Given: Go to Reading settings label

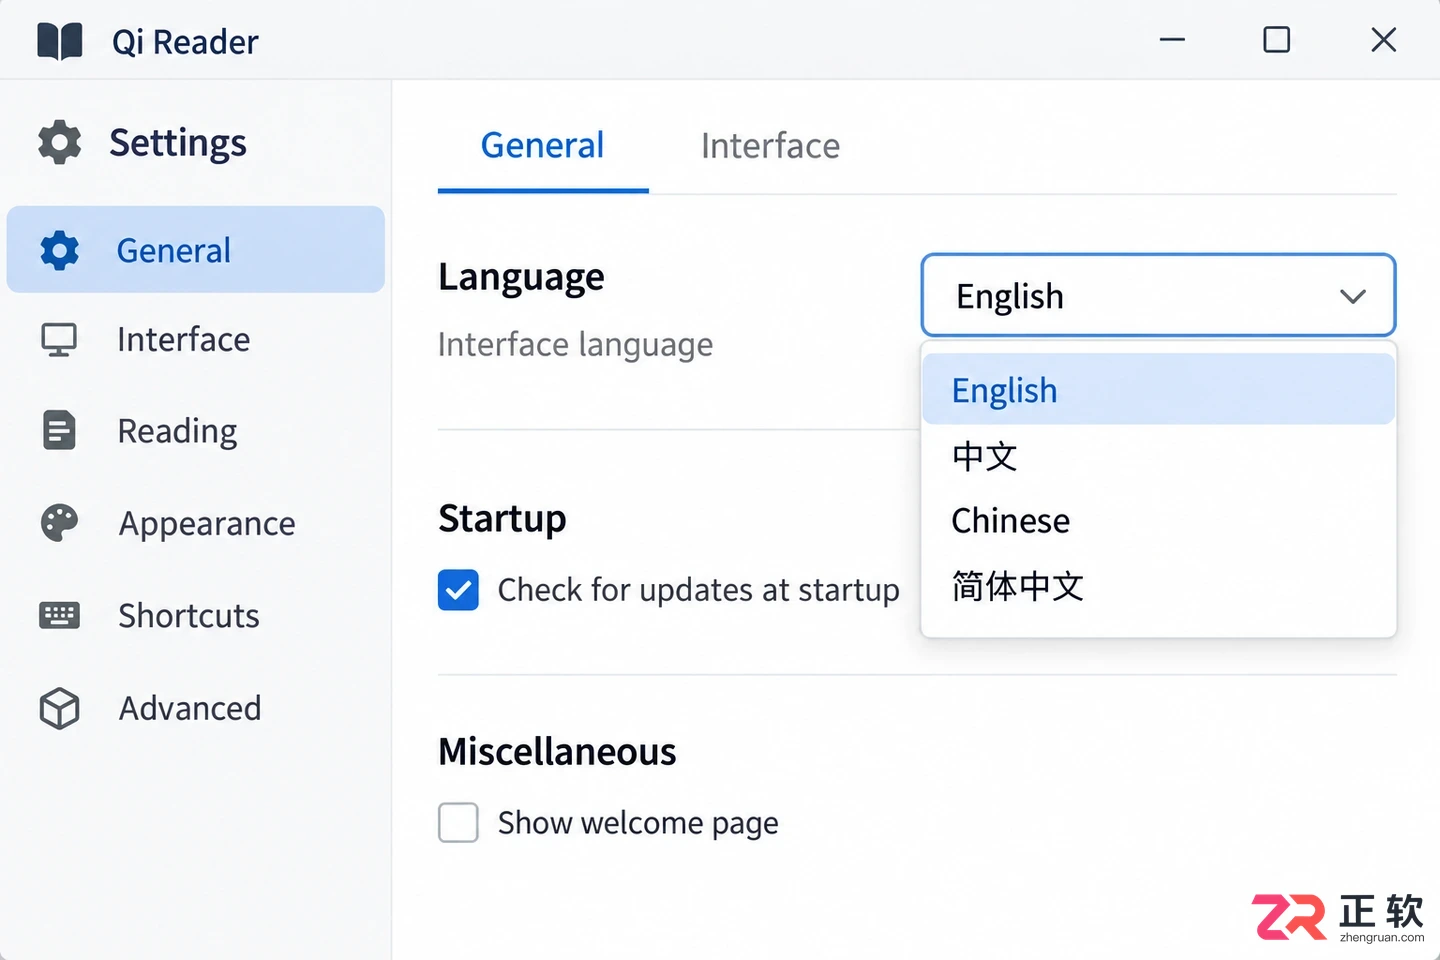Looking at the screenshot, I should click(x=178, y=432).
